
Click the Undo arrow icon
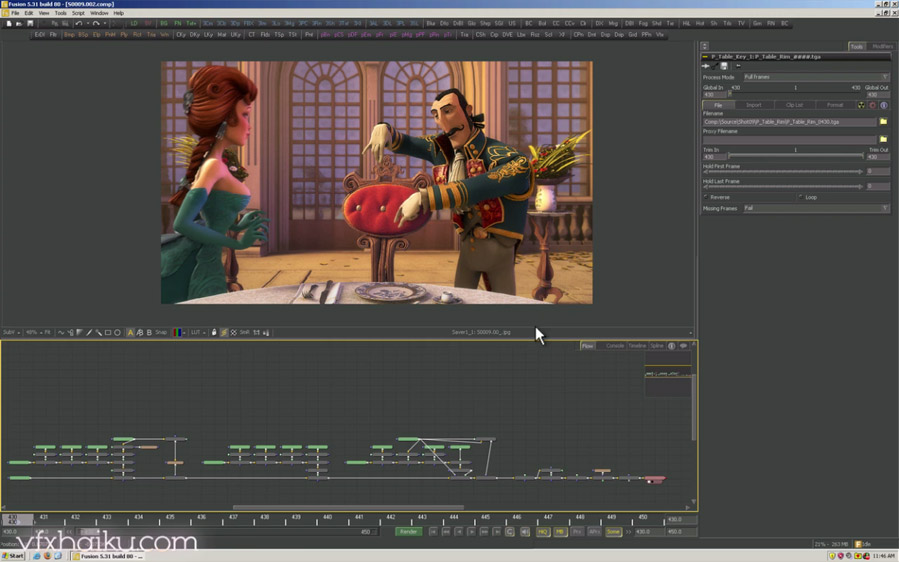[79, 24]
